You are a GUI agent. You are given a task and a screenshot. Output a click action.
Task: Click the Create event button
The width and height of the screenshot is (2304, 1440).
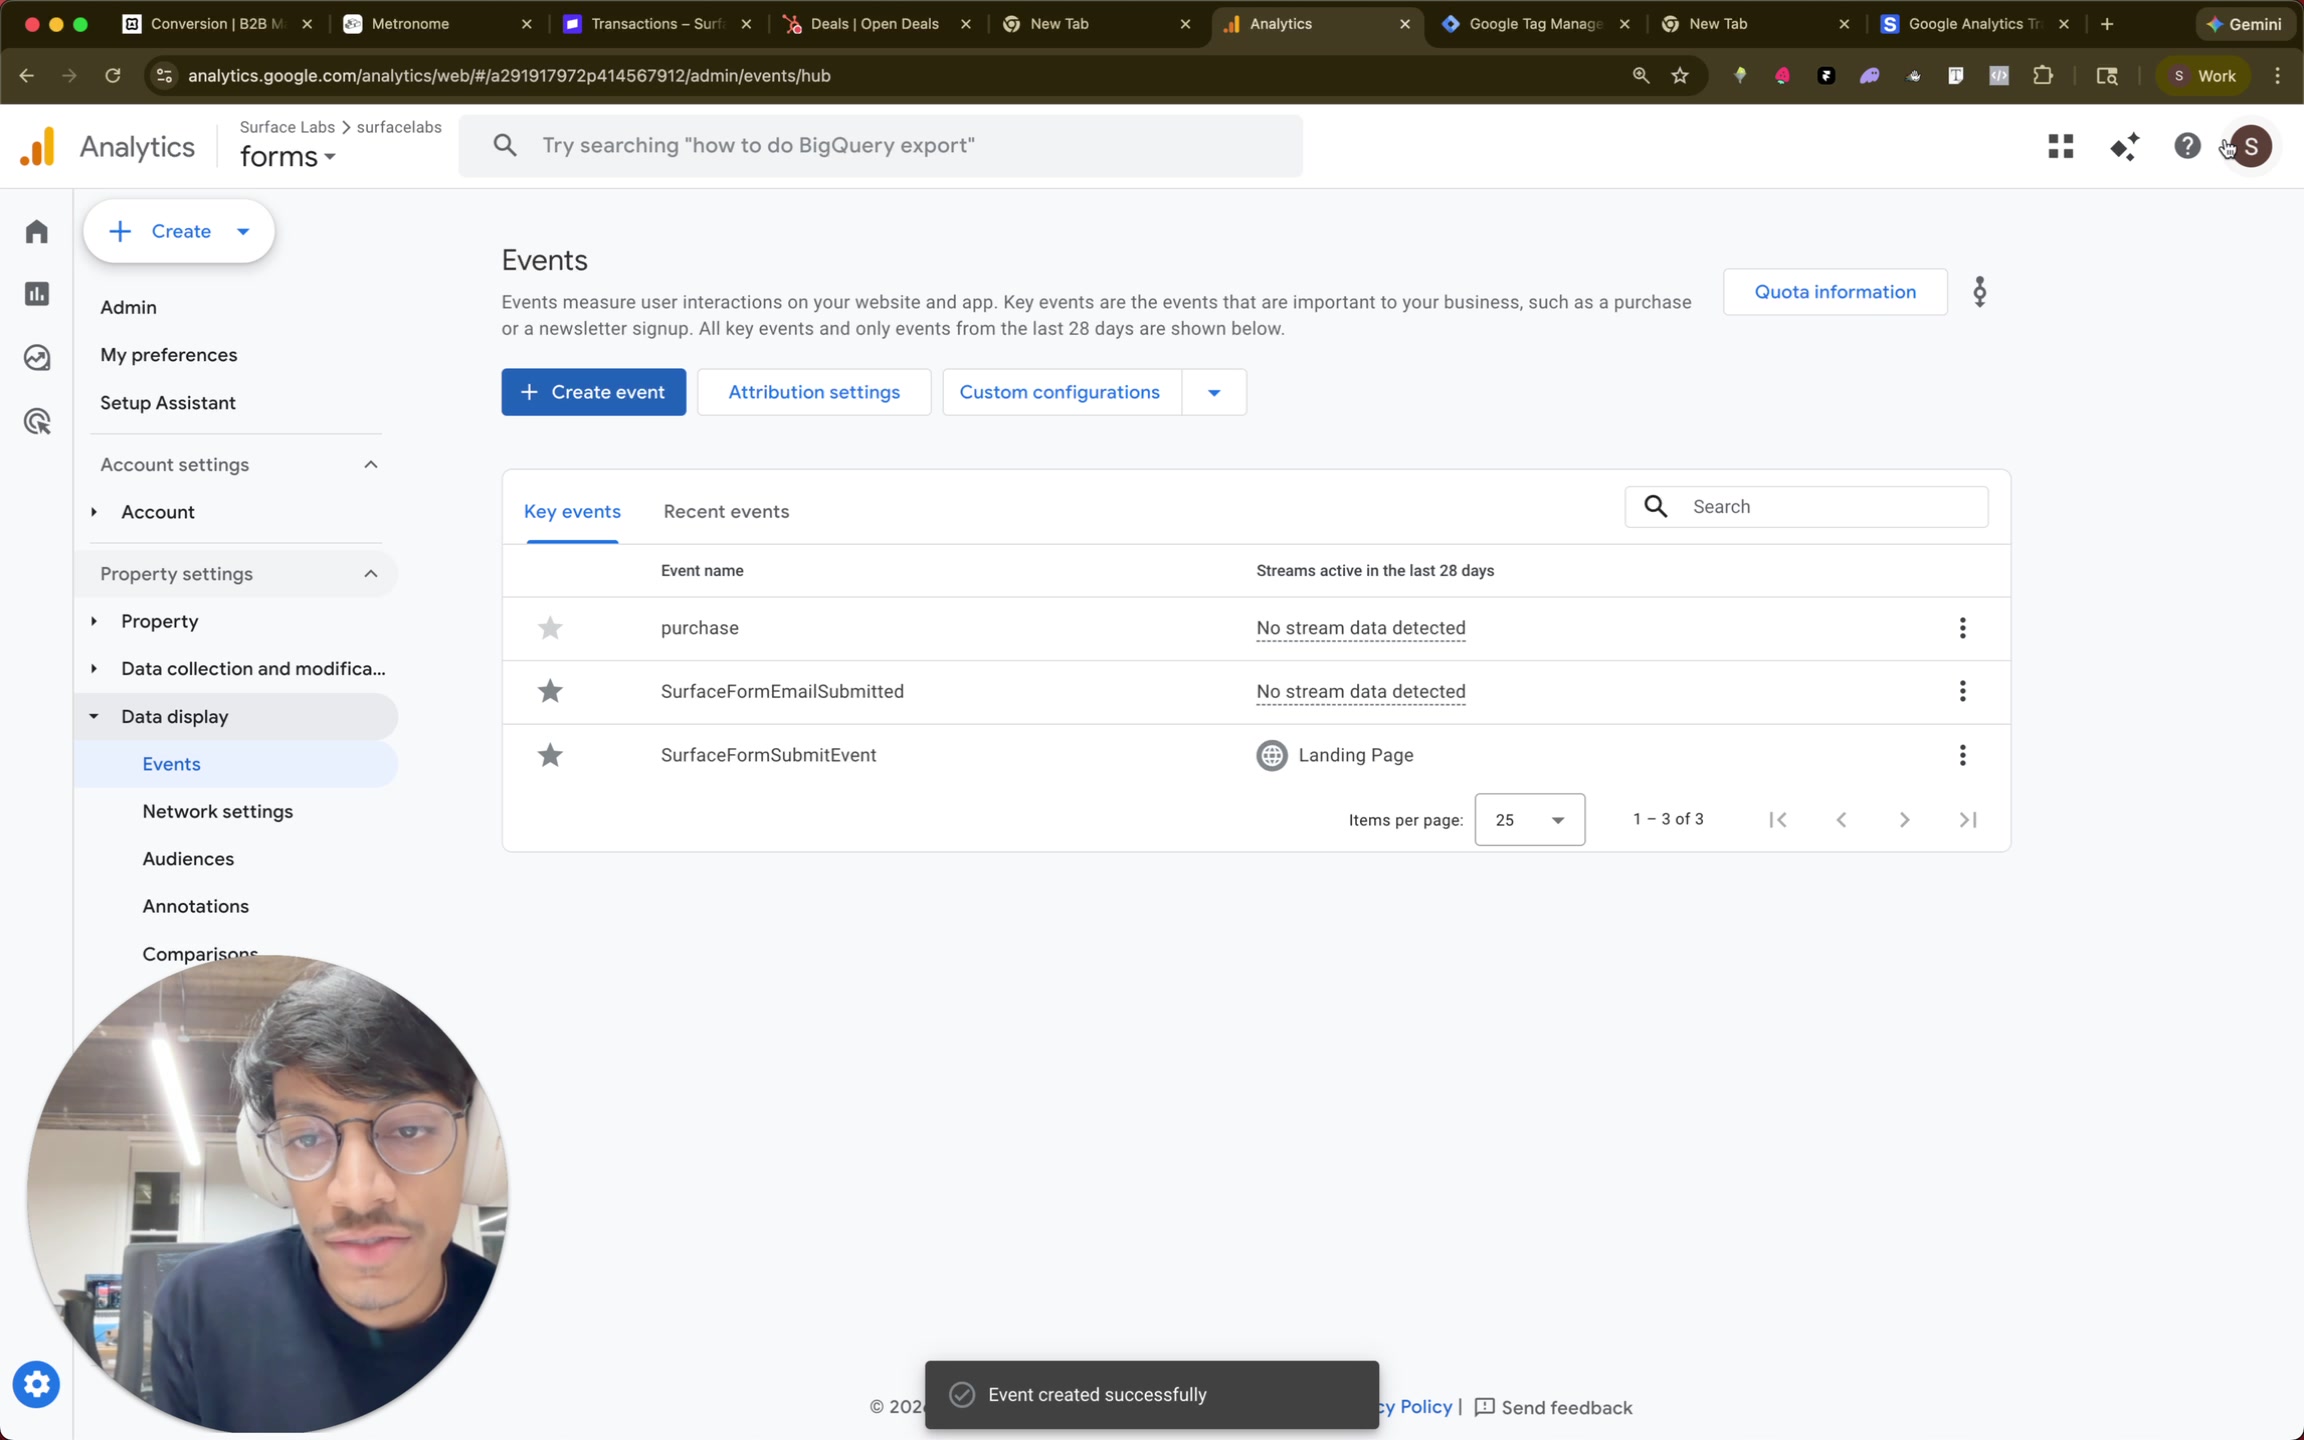point(592,391)
